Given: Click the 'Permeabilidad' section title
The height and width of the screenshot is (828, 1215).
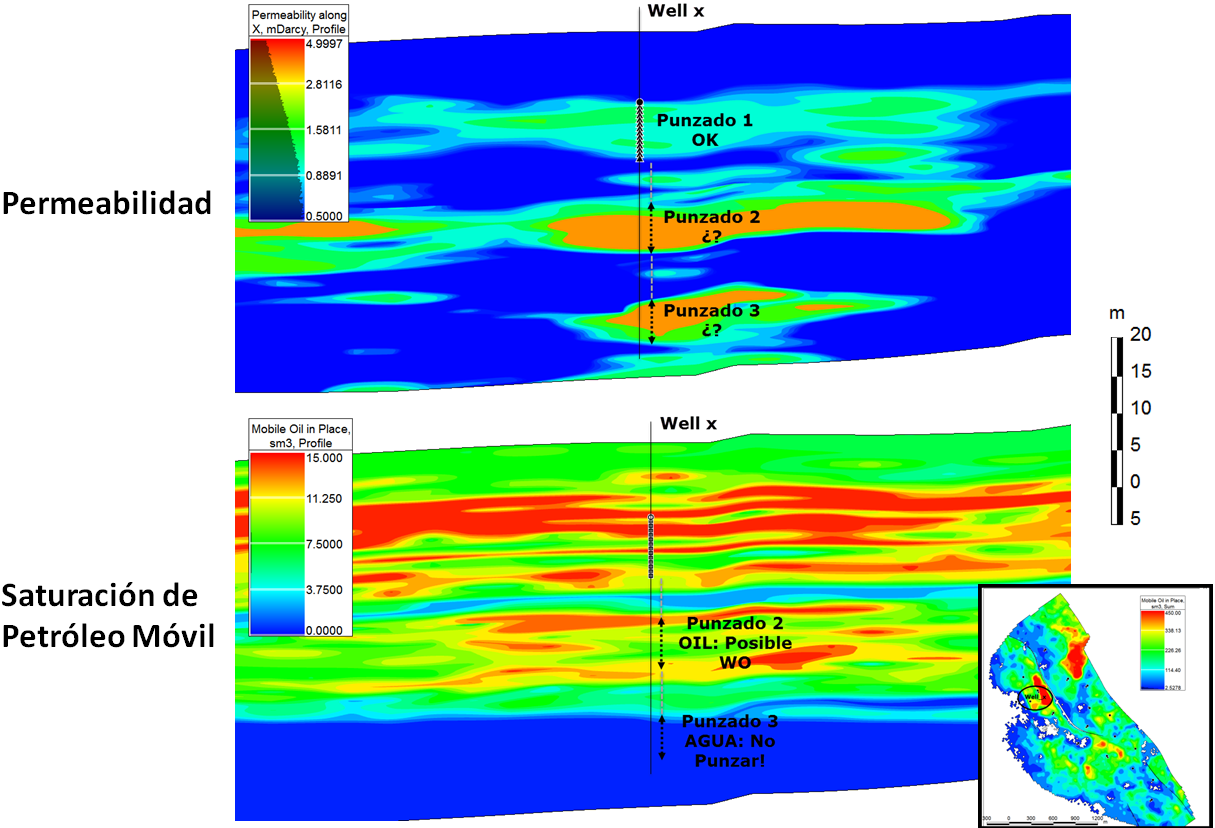Looking at the screenshot, I should click(x=107, y=204).
